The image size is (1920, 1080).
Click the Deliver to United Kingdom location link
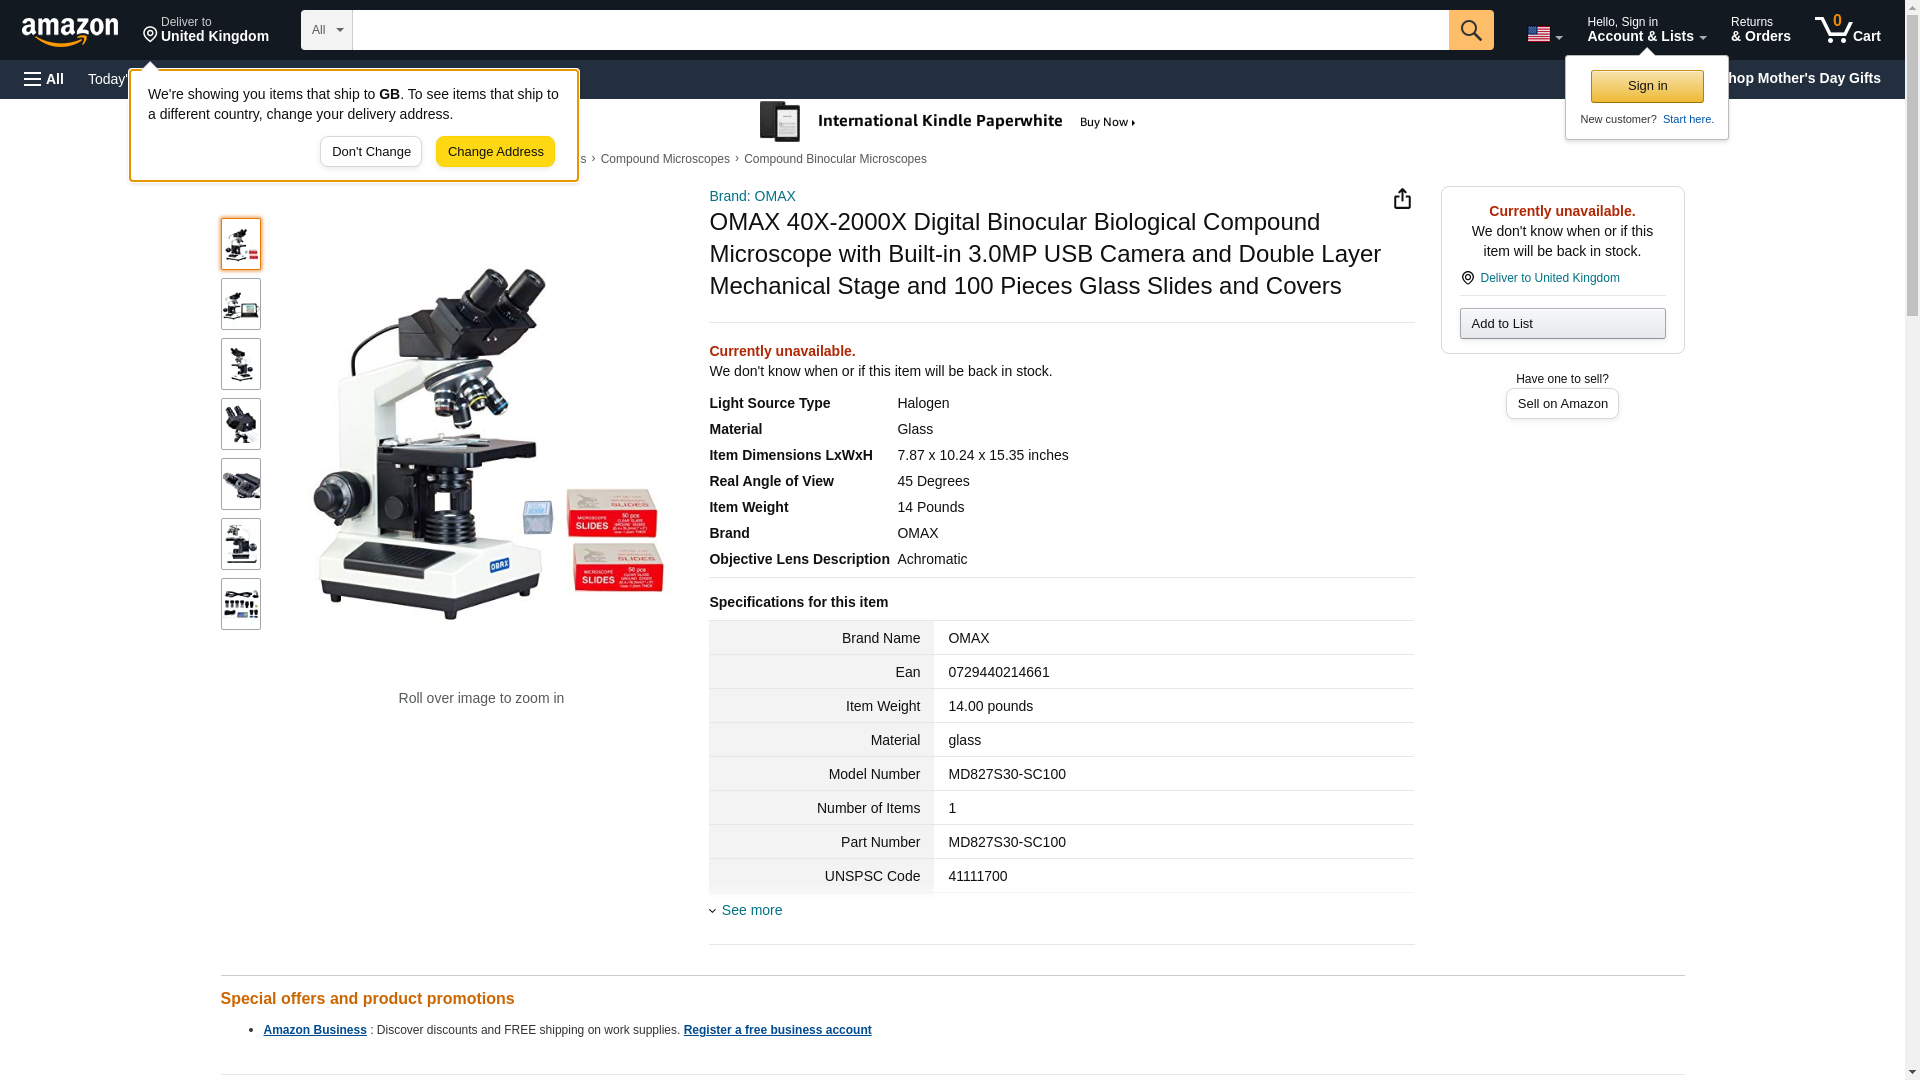tap(205, 30)
